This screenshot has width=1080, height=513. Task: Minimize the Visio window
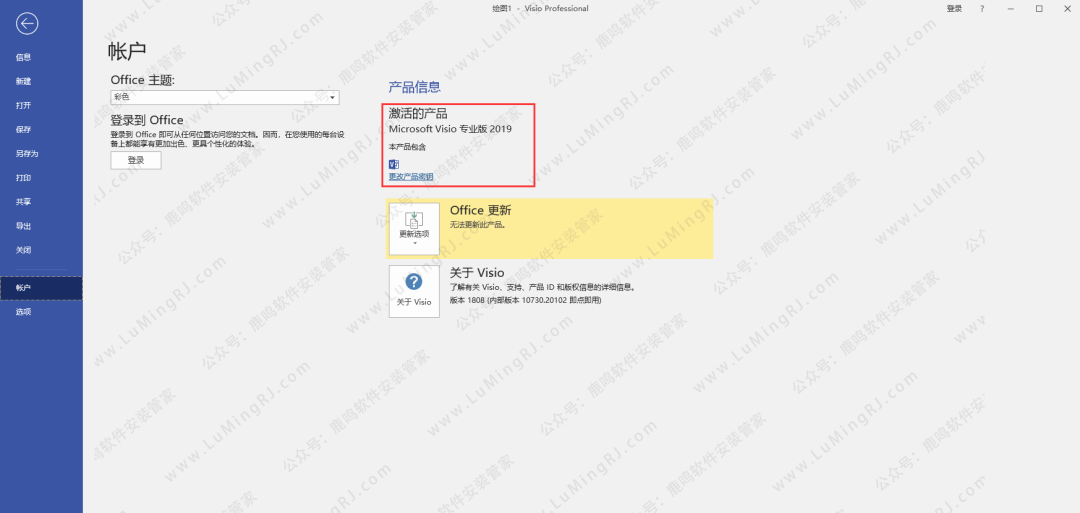[1010, 8]
